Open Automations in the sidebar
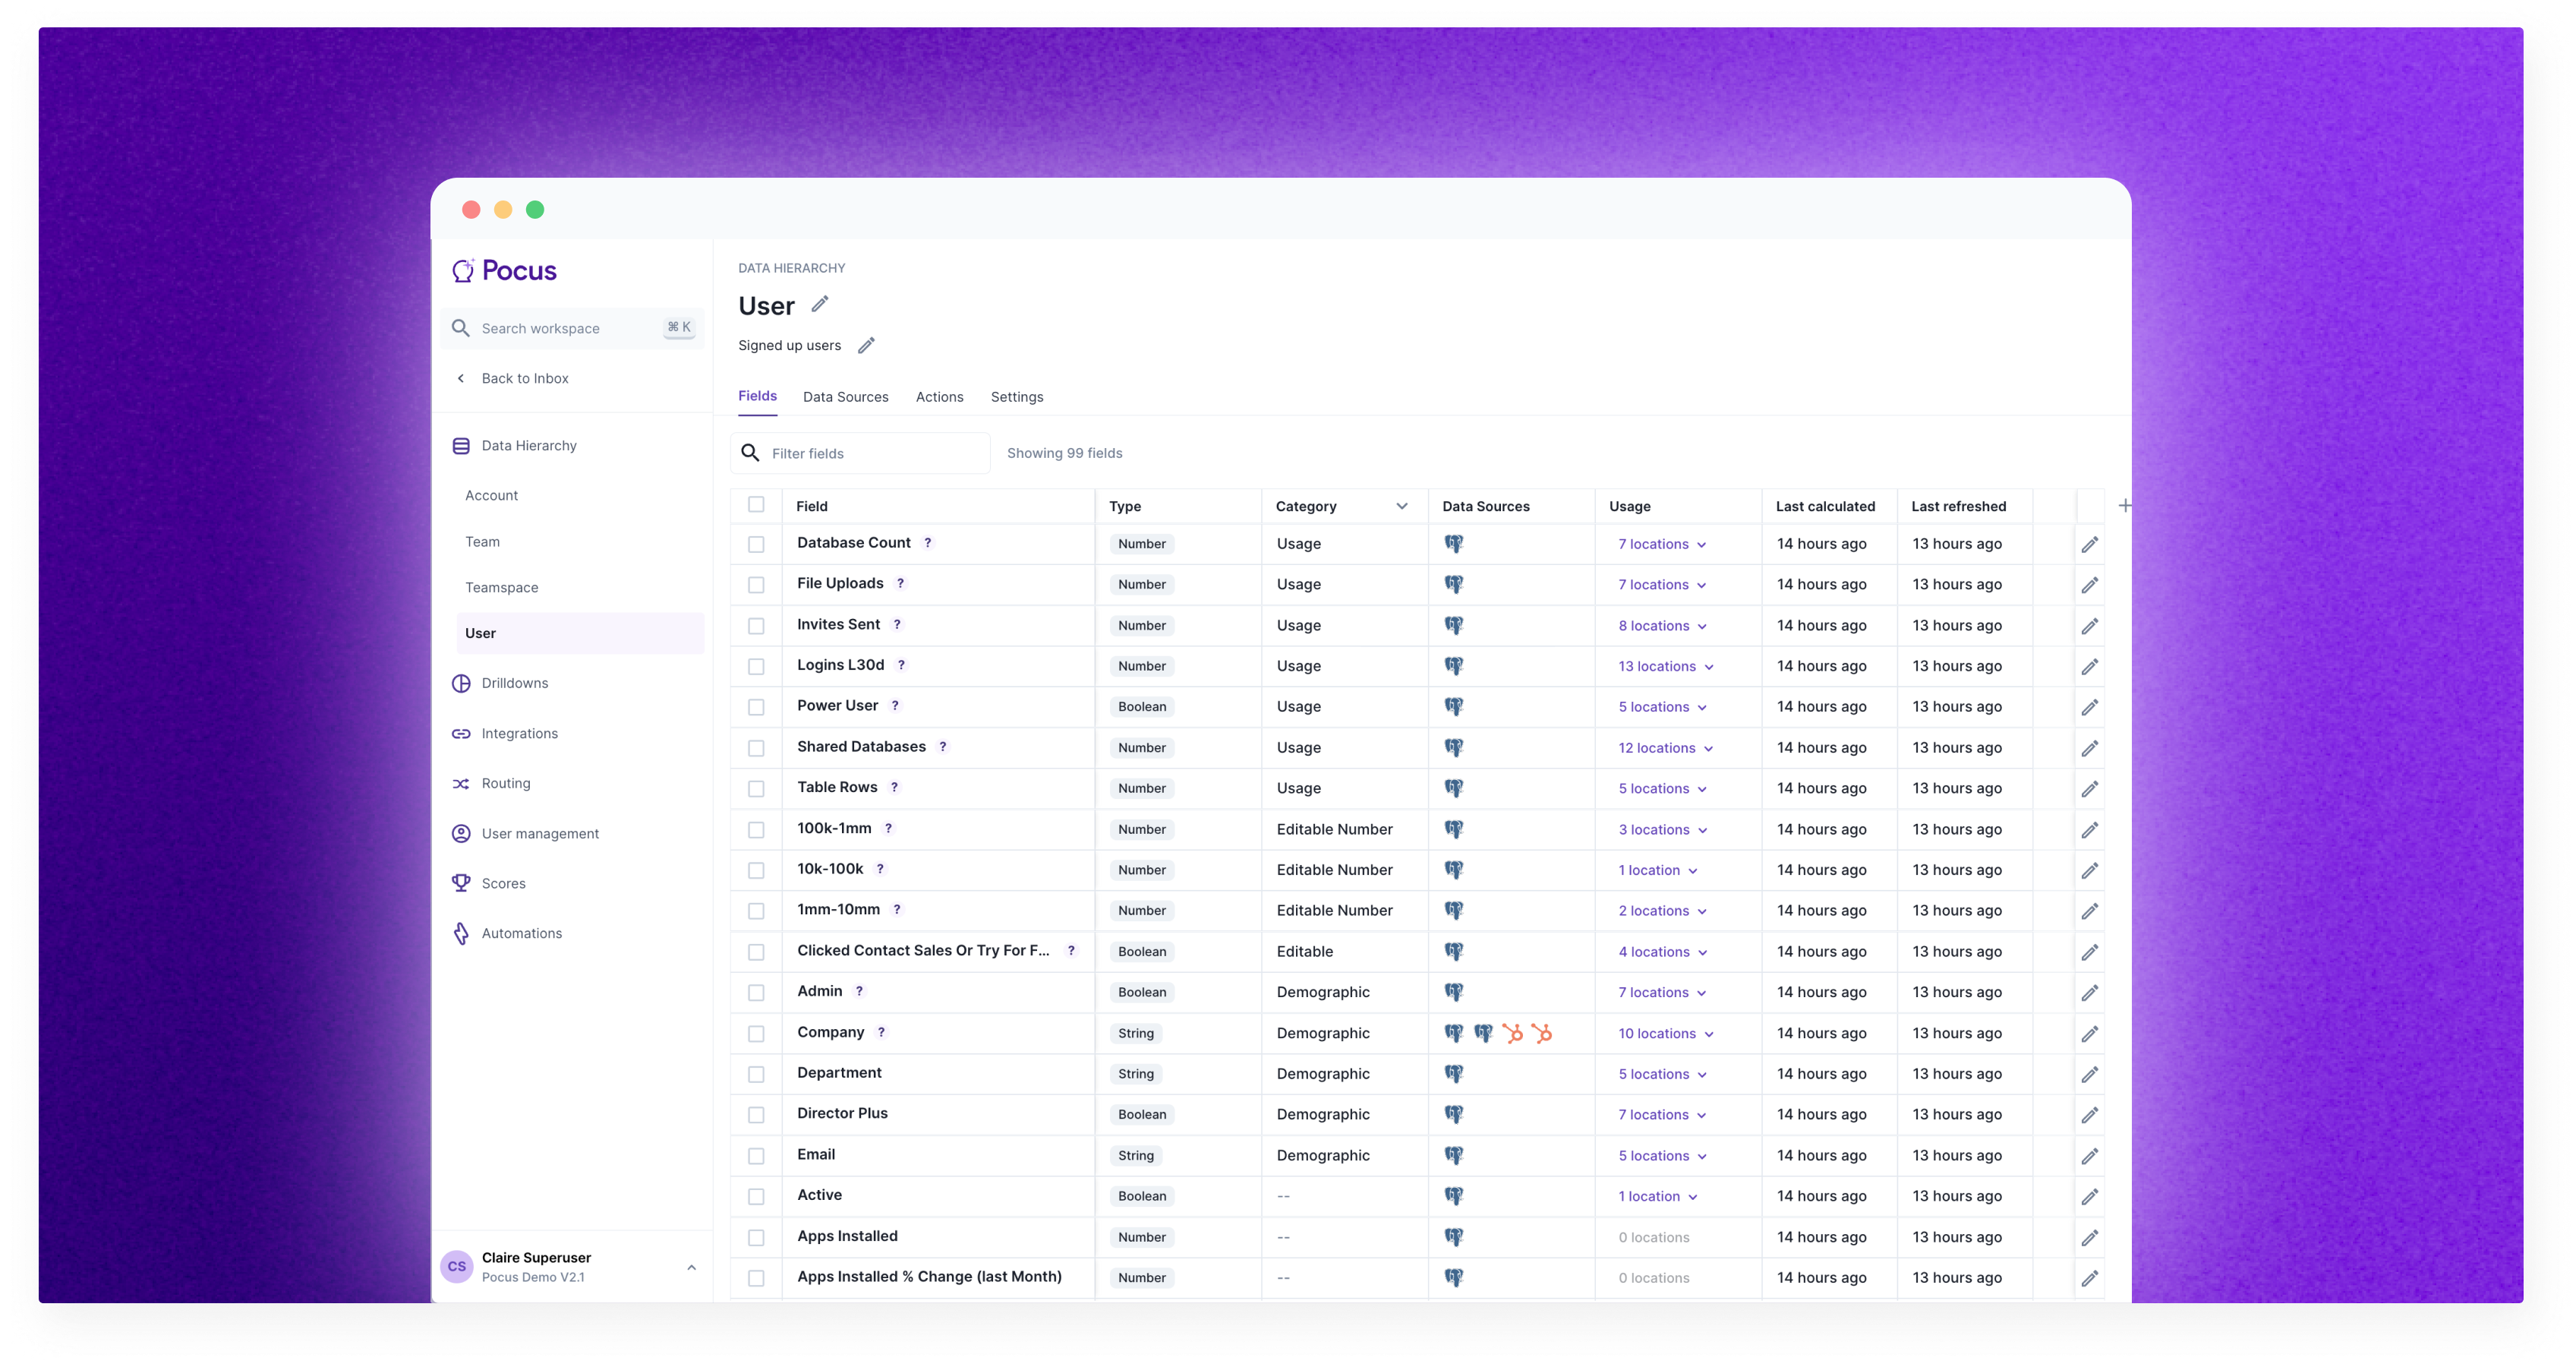Image resolution: width=2576 pixels, height=1367 pixels. pyautogui.click(x=521, y=933)
